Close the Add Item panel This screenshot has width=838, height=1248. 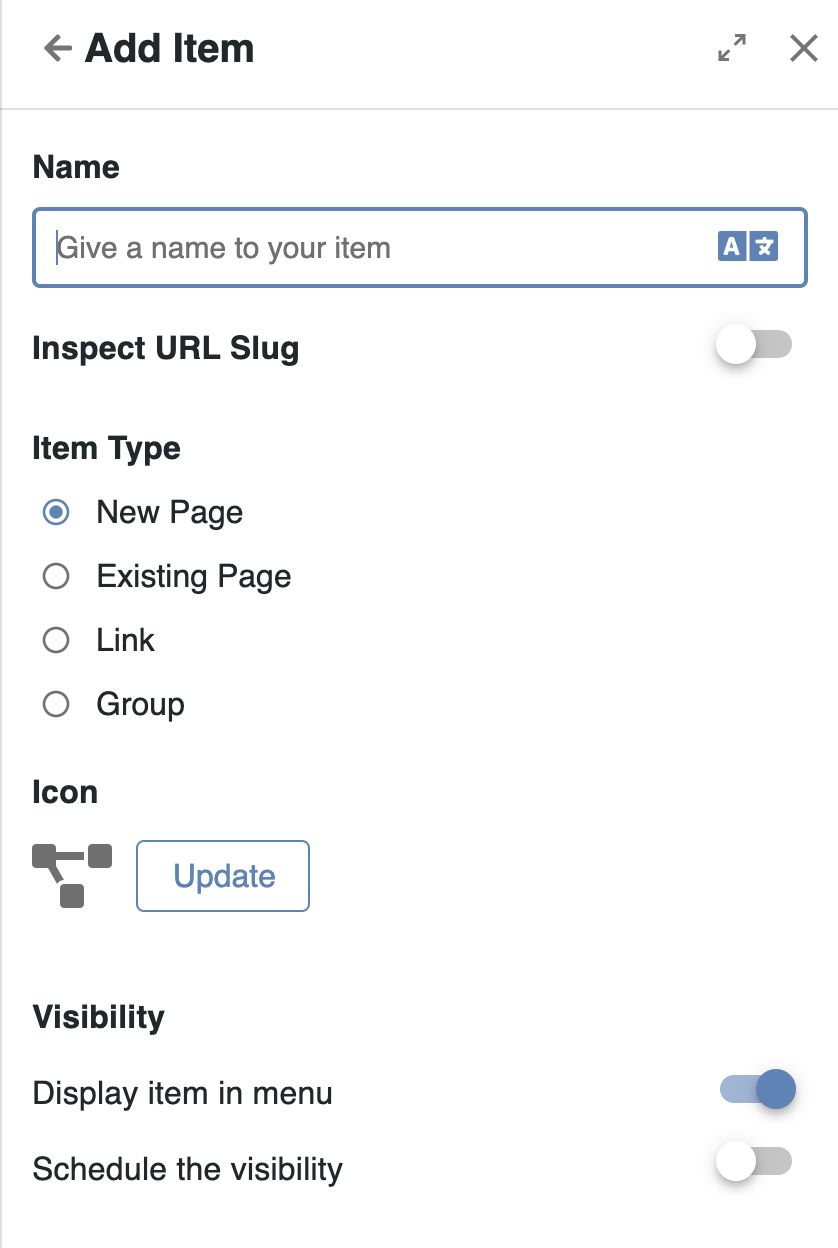pos(804,48)
